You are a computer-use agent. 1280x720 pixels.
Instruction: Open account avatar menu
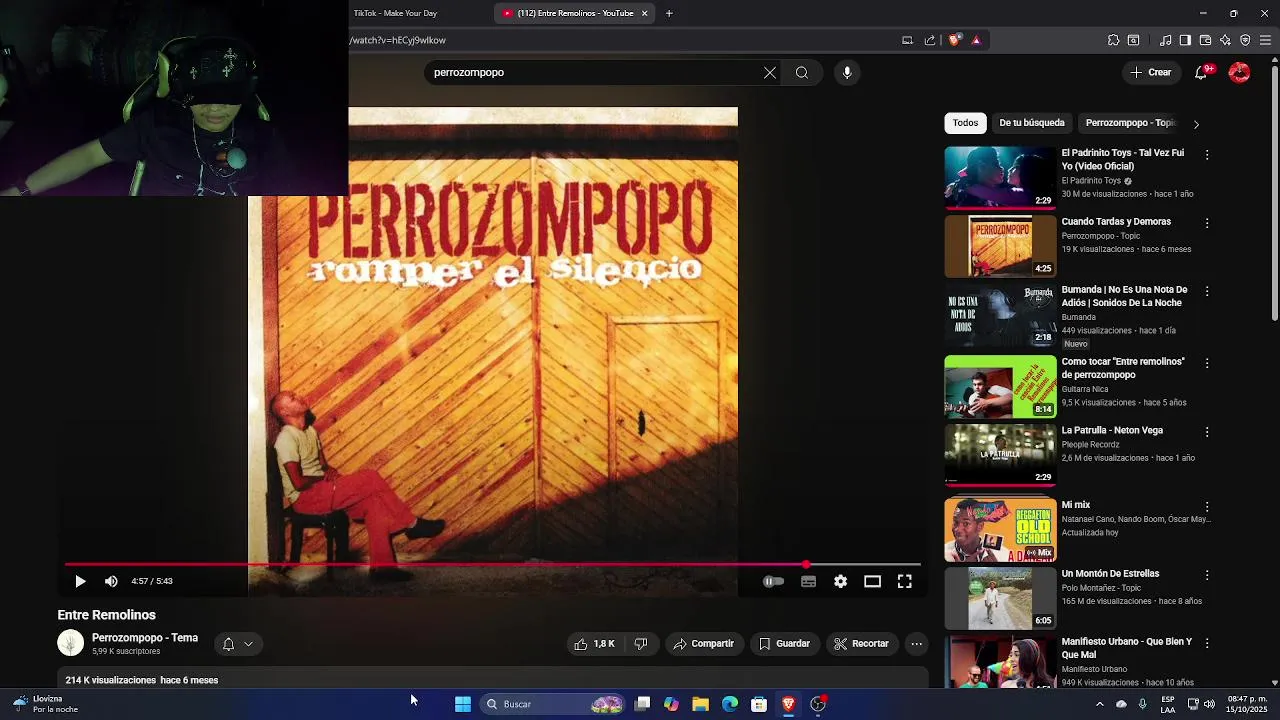point(1239,72)
